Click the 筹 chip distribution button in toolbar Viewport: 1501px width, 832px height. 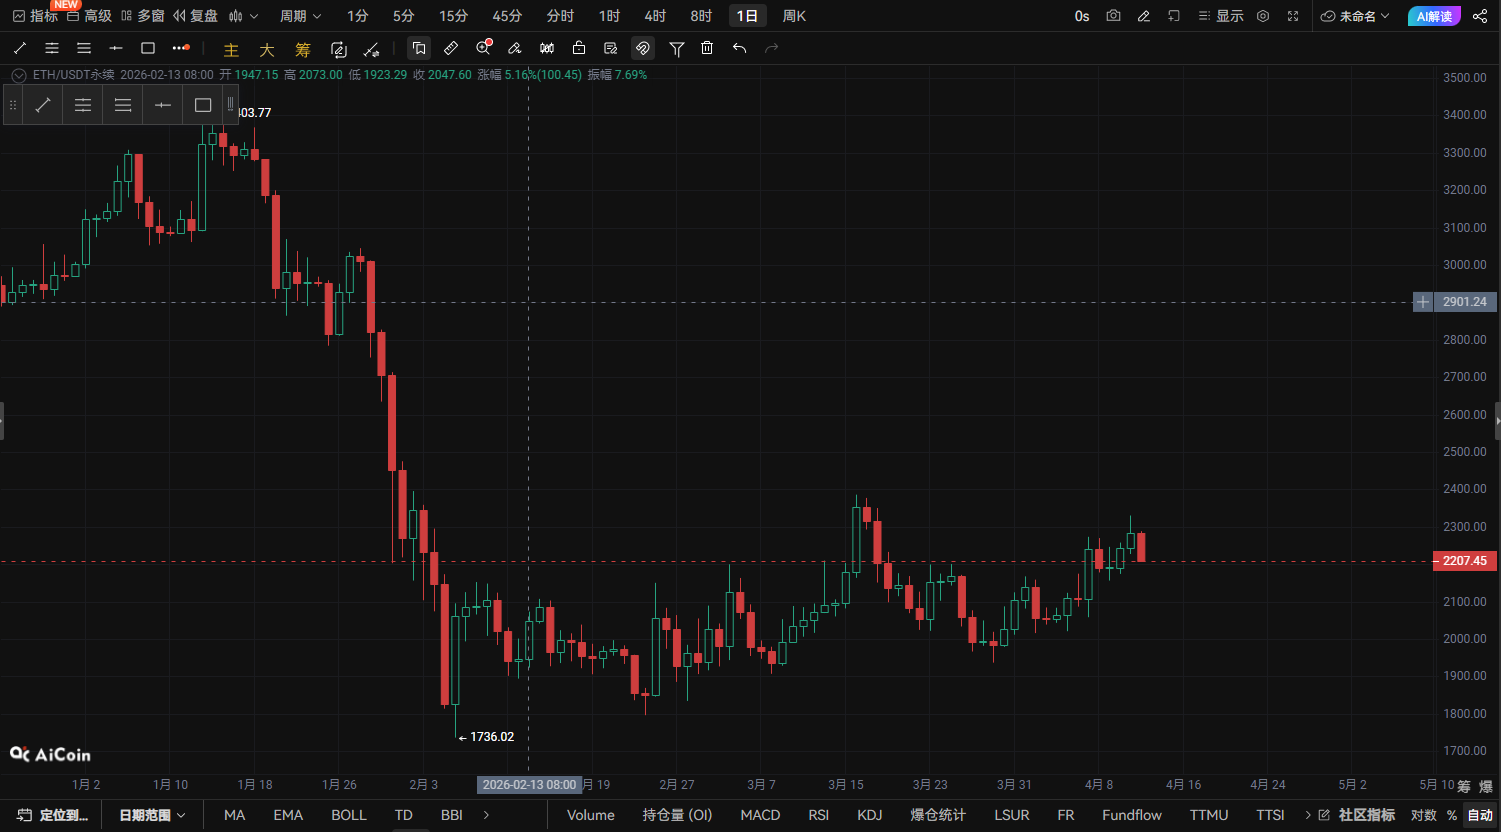(303, 50)
